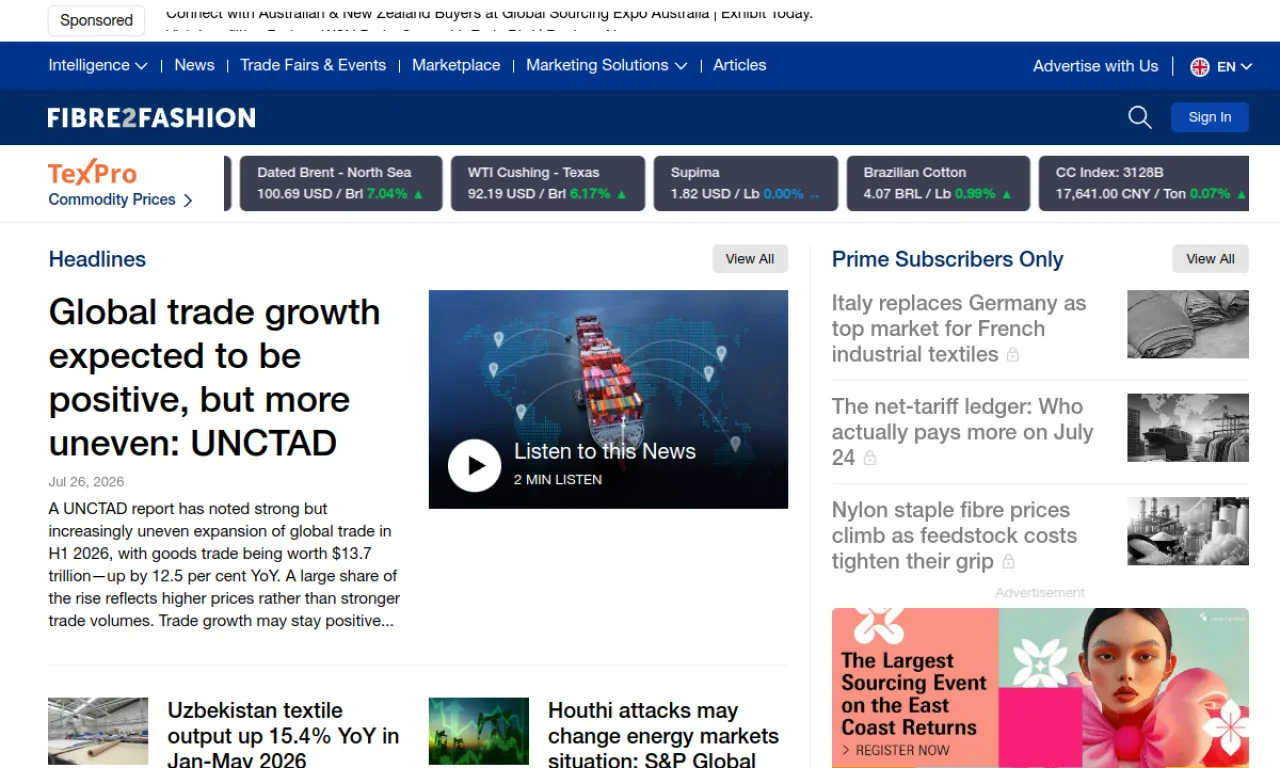Click the Jul 26, 2026 date text
This screenshot has width=1280, height=768.
[86, 482]
